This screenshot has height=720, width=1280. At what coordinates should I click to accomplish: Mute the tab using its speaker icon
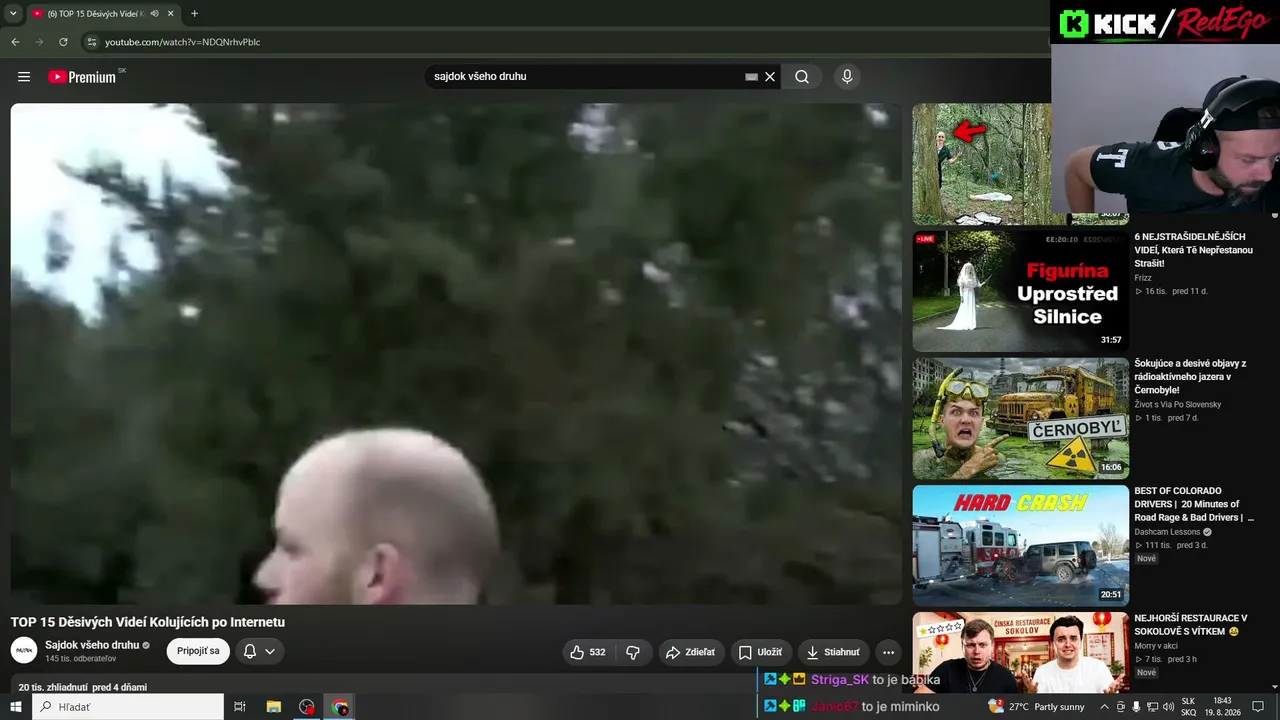(154, 14)
